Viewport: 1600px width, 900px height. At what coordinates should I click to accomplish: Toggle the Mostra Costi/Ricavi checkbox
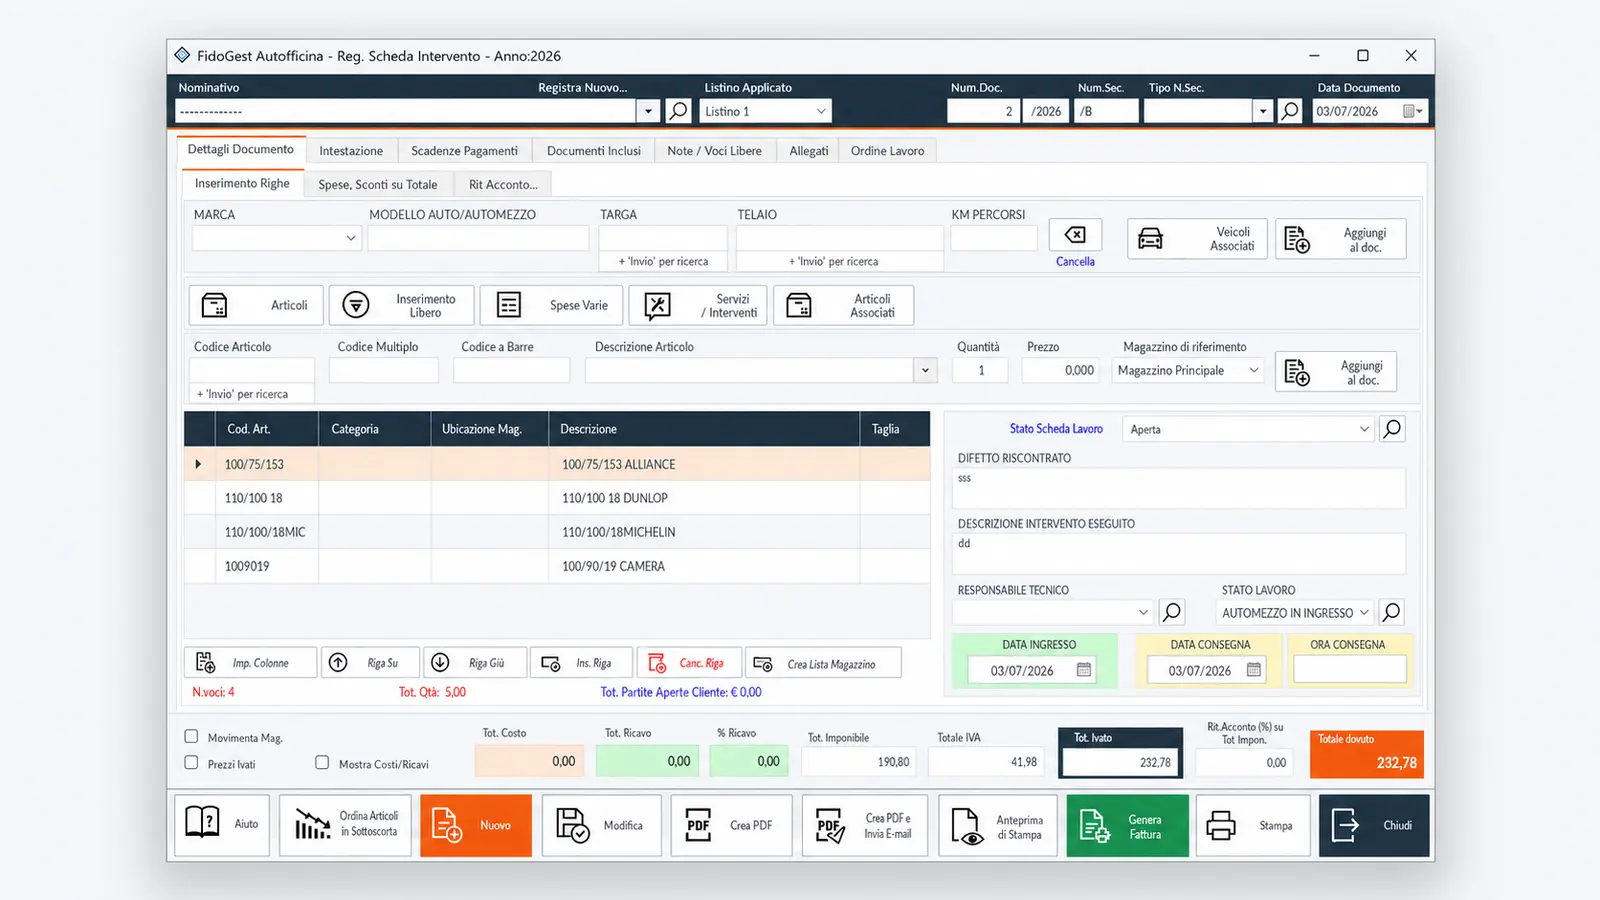coord(322,762)
